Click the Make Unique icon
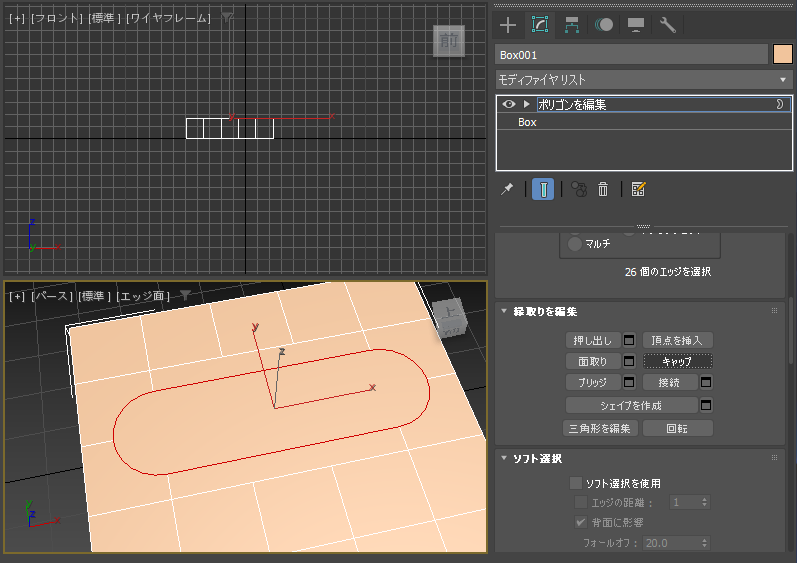 tap(579, 190)
